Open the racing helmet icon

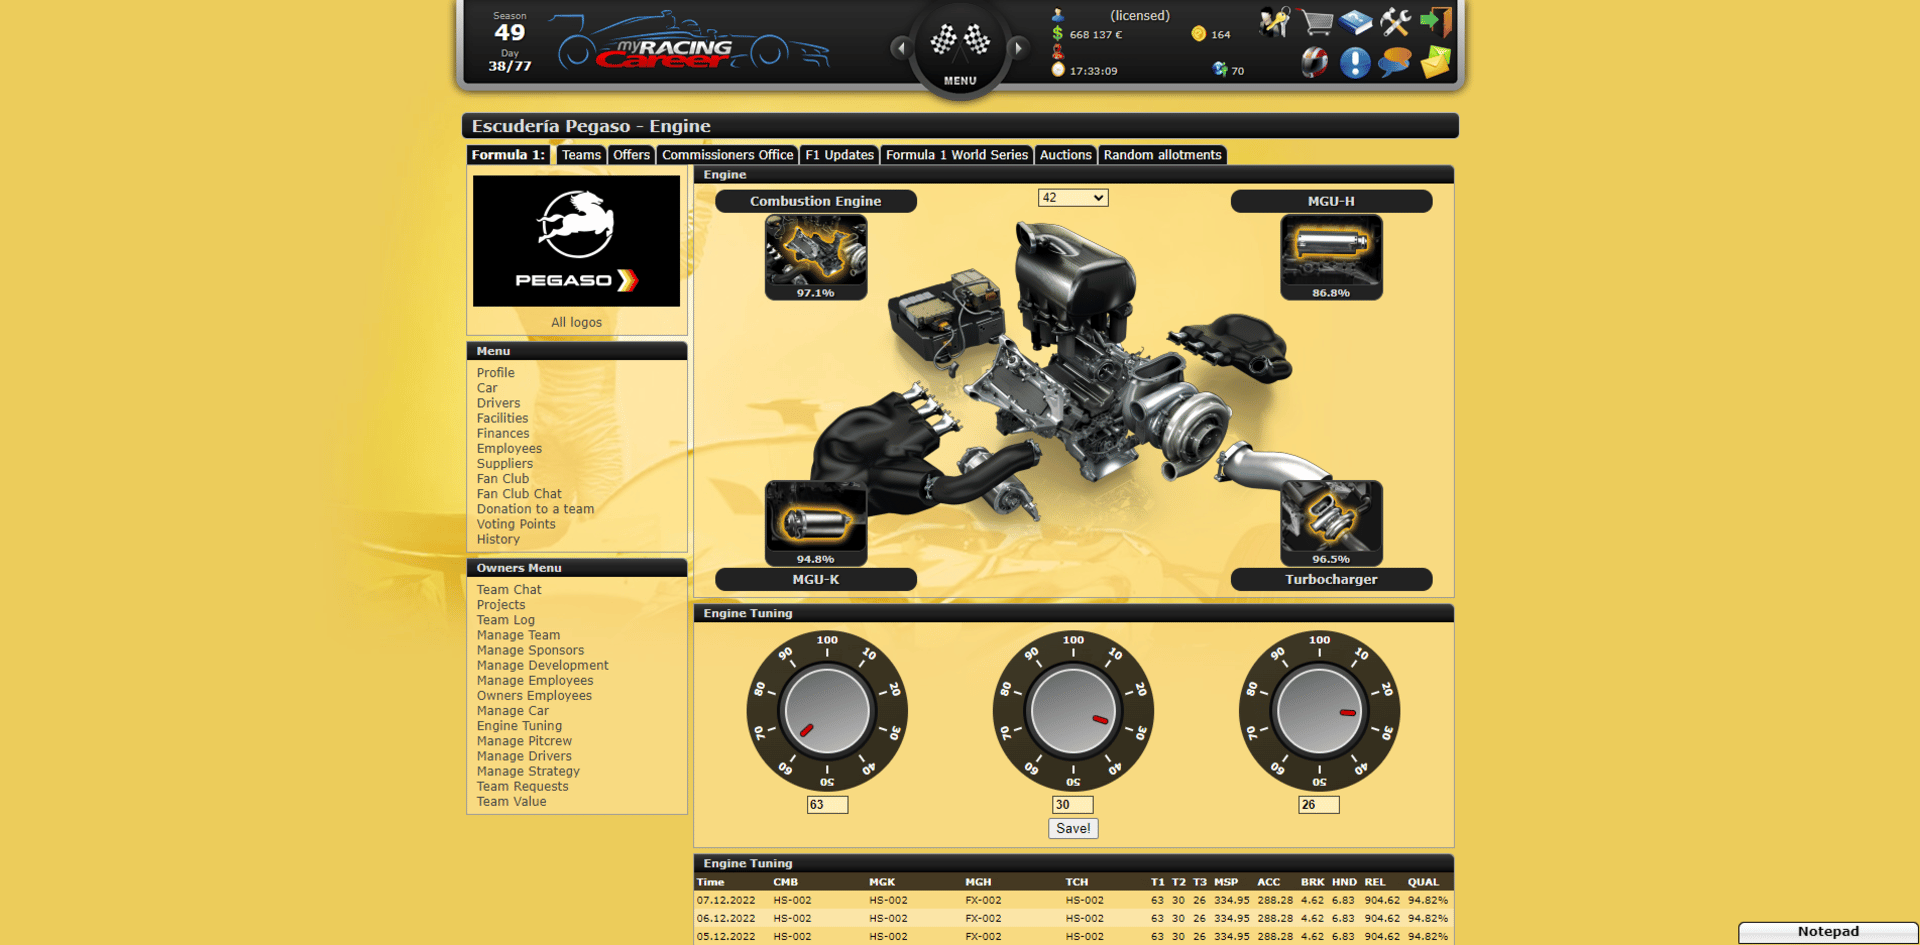[1315, 63]
